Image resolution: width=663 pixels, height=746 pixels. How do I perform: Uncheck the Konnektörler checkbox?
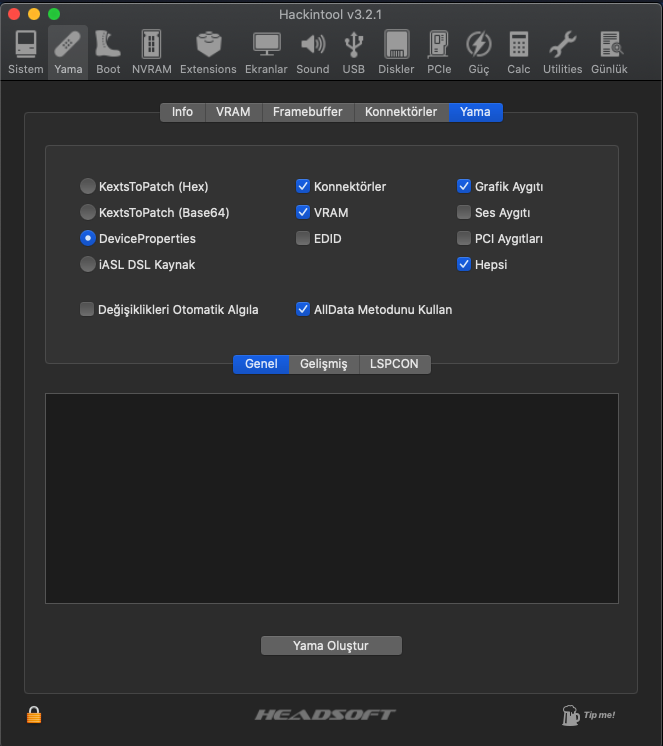pyautogui.click(x=303, y=186)
